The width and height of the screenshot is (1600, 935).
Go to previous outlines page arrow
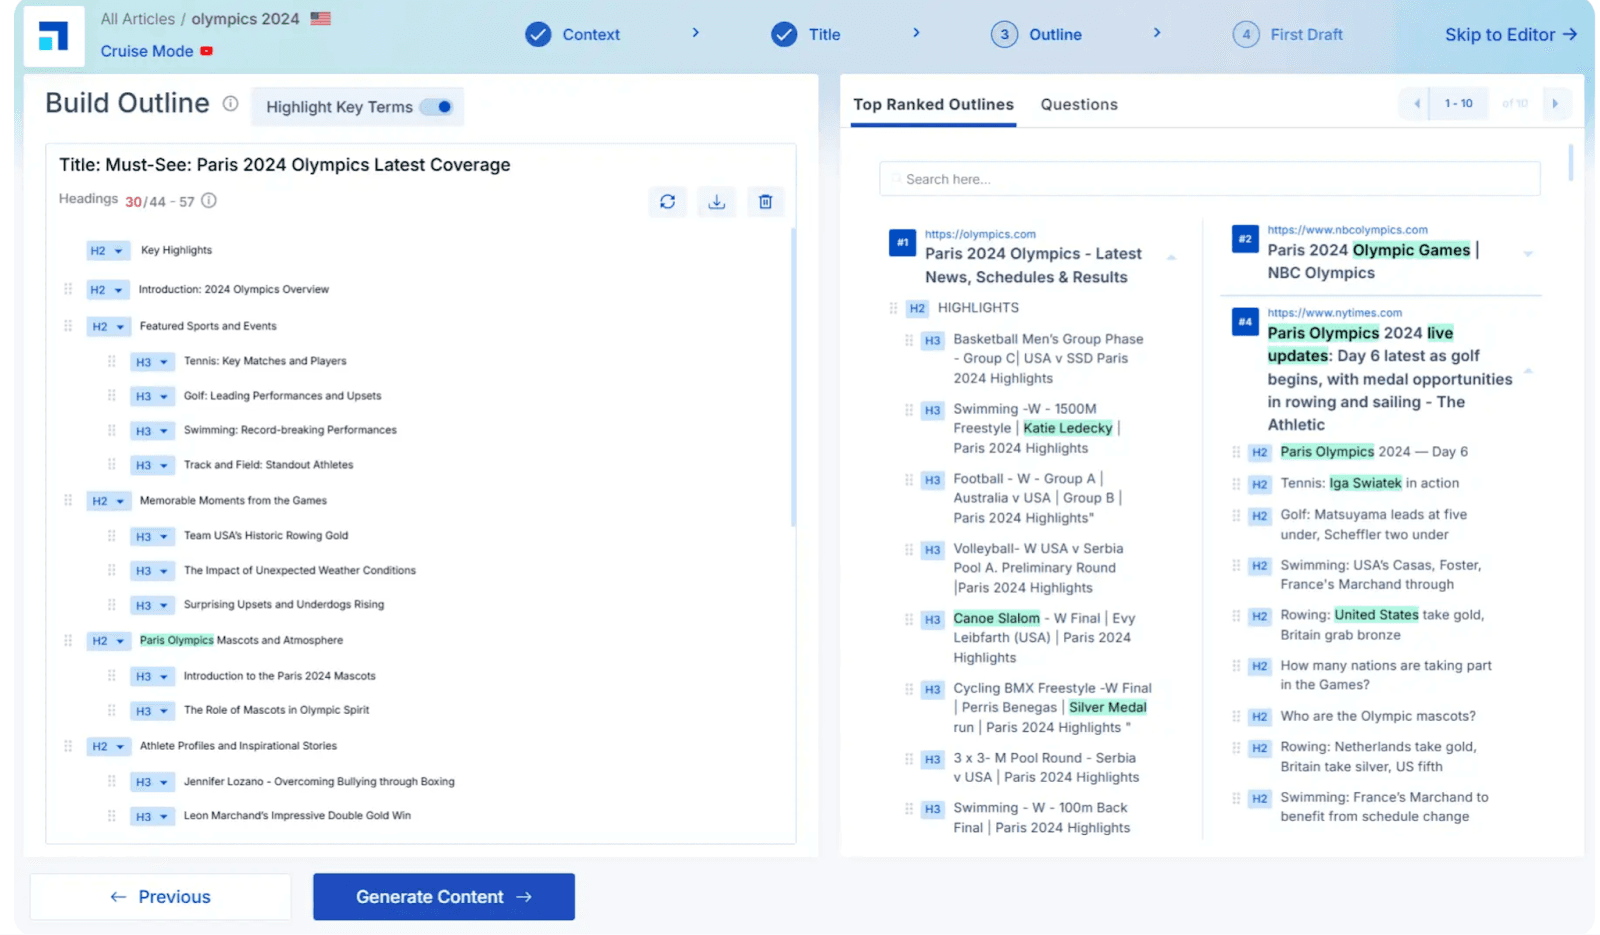tap(1416, 104)
